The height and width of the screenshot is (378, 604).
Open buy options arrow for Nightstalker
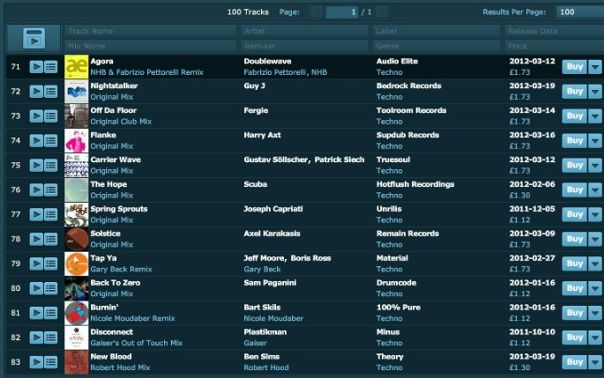[x=595, y=92]
